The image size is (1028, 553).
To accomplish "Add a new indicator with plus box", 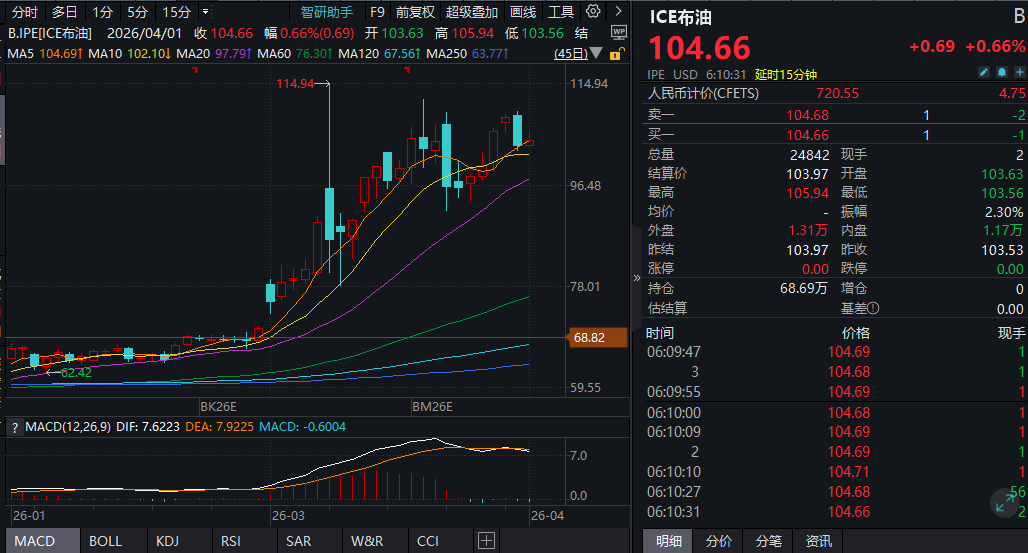I will (x=487, y=541).
